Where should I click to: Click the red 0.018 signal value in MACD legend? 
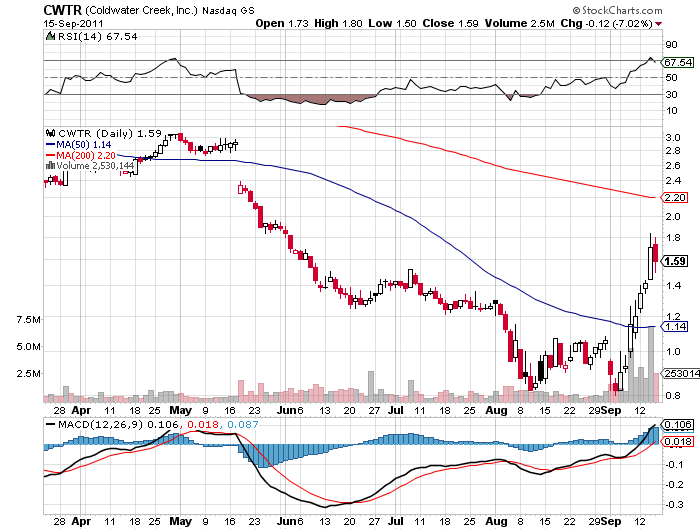(203, 424)
